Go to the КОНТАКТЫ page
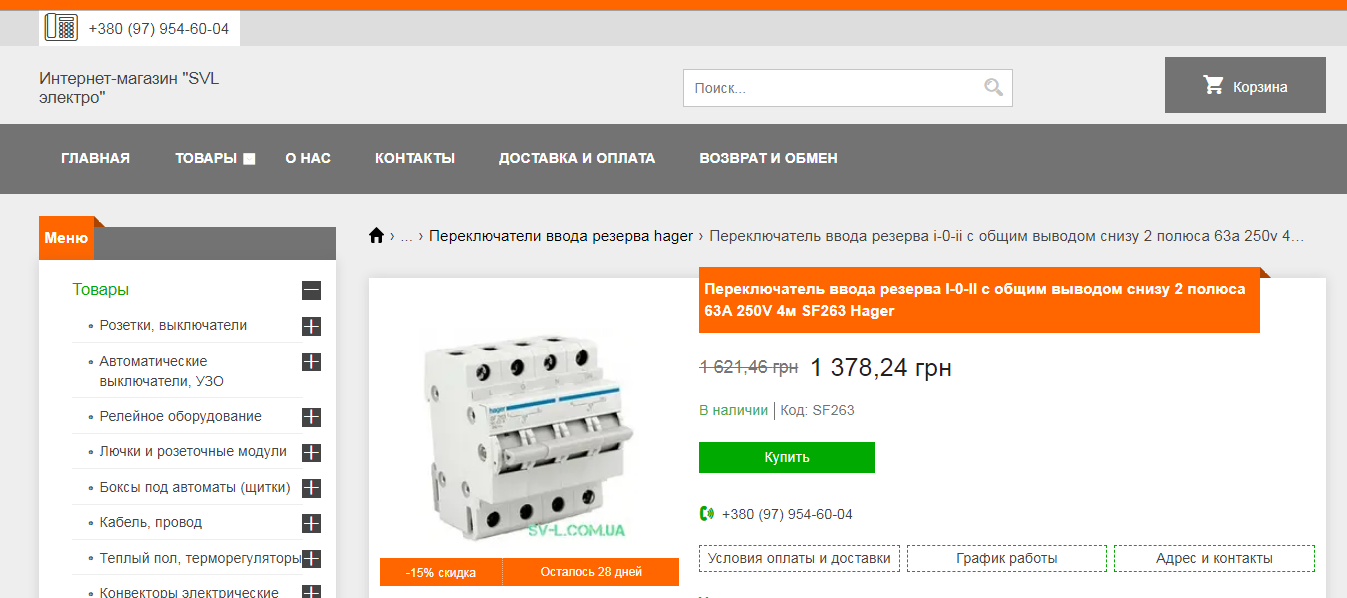The height and width of the screenshot is (598, 1347). tap(415, 158)
